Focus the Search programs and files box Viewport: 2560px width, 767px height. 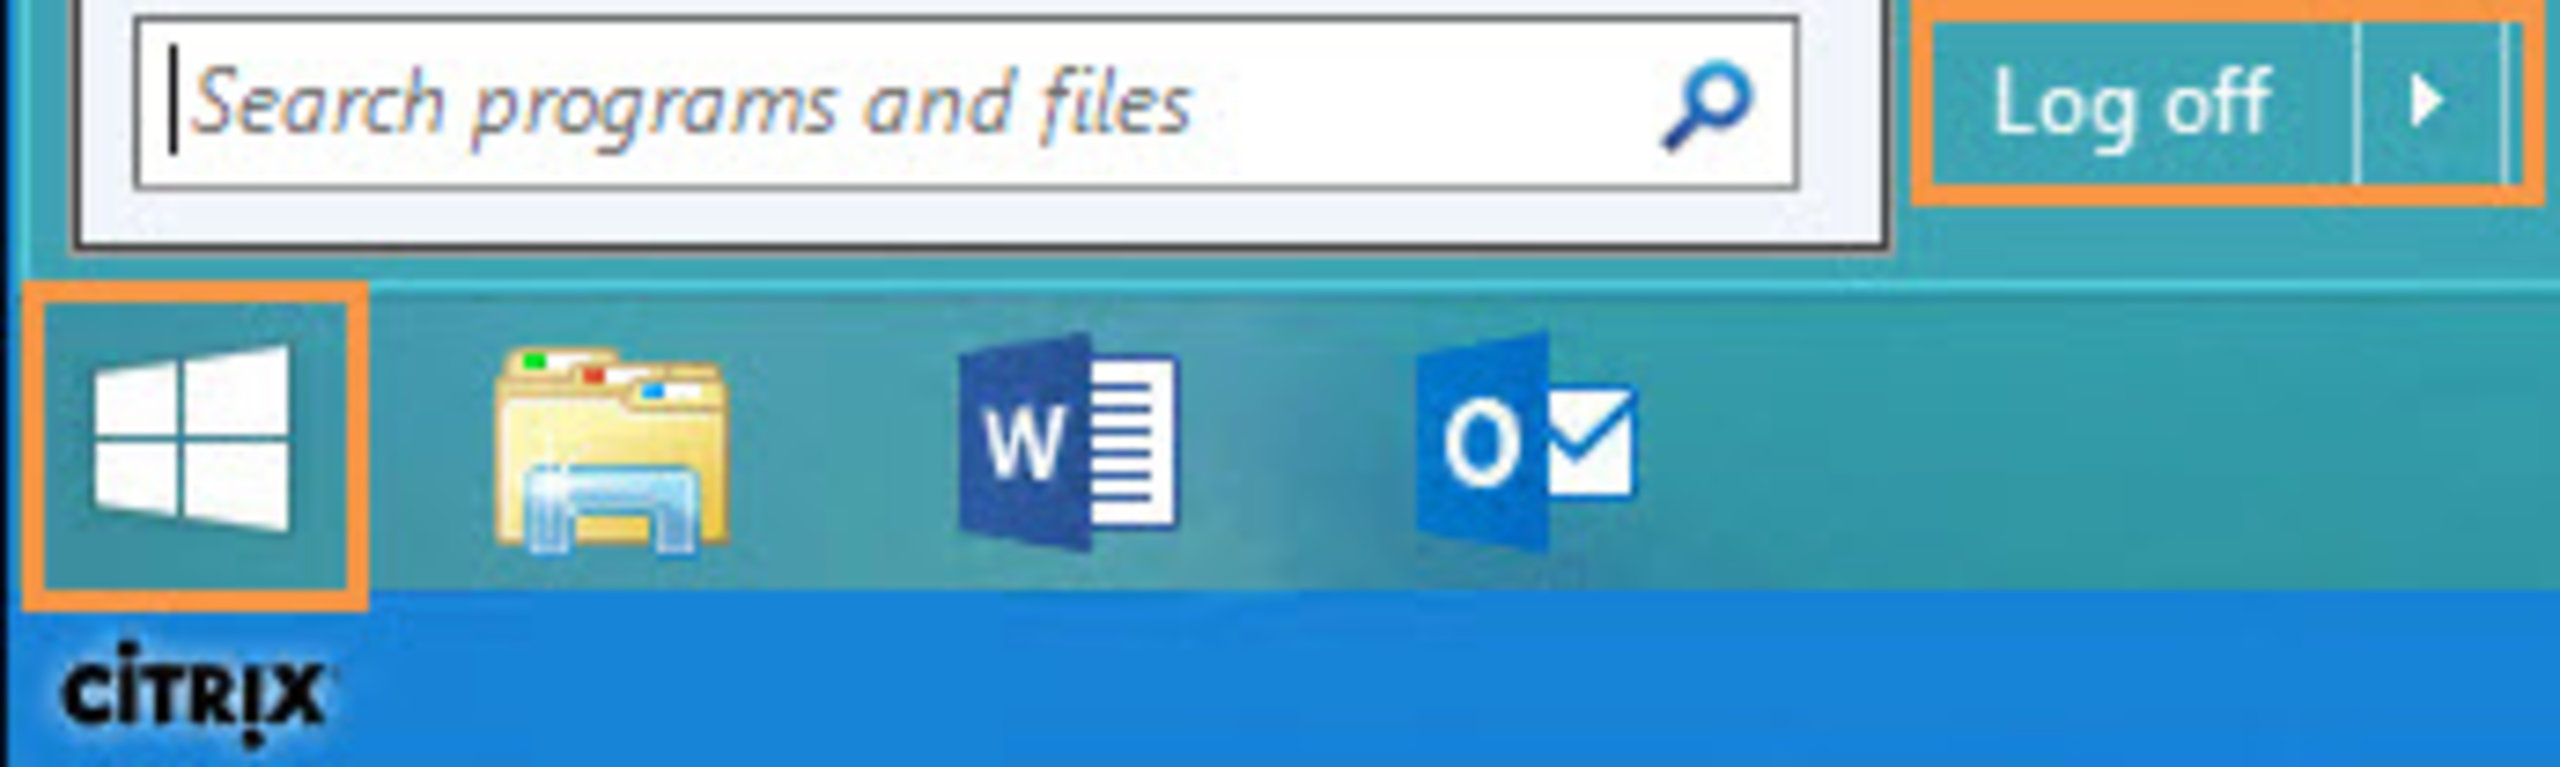tap(966, 103)
